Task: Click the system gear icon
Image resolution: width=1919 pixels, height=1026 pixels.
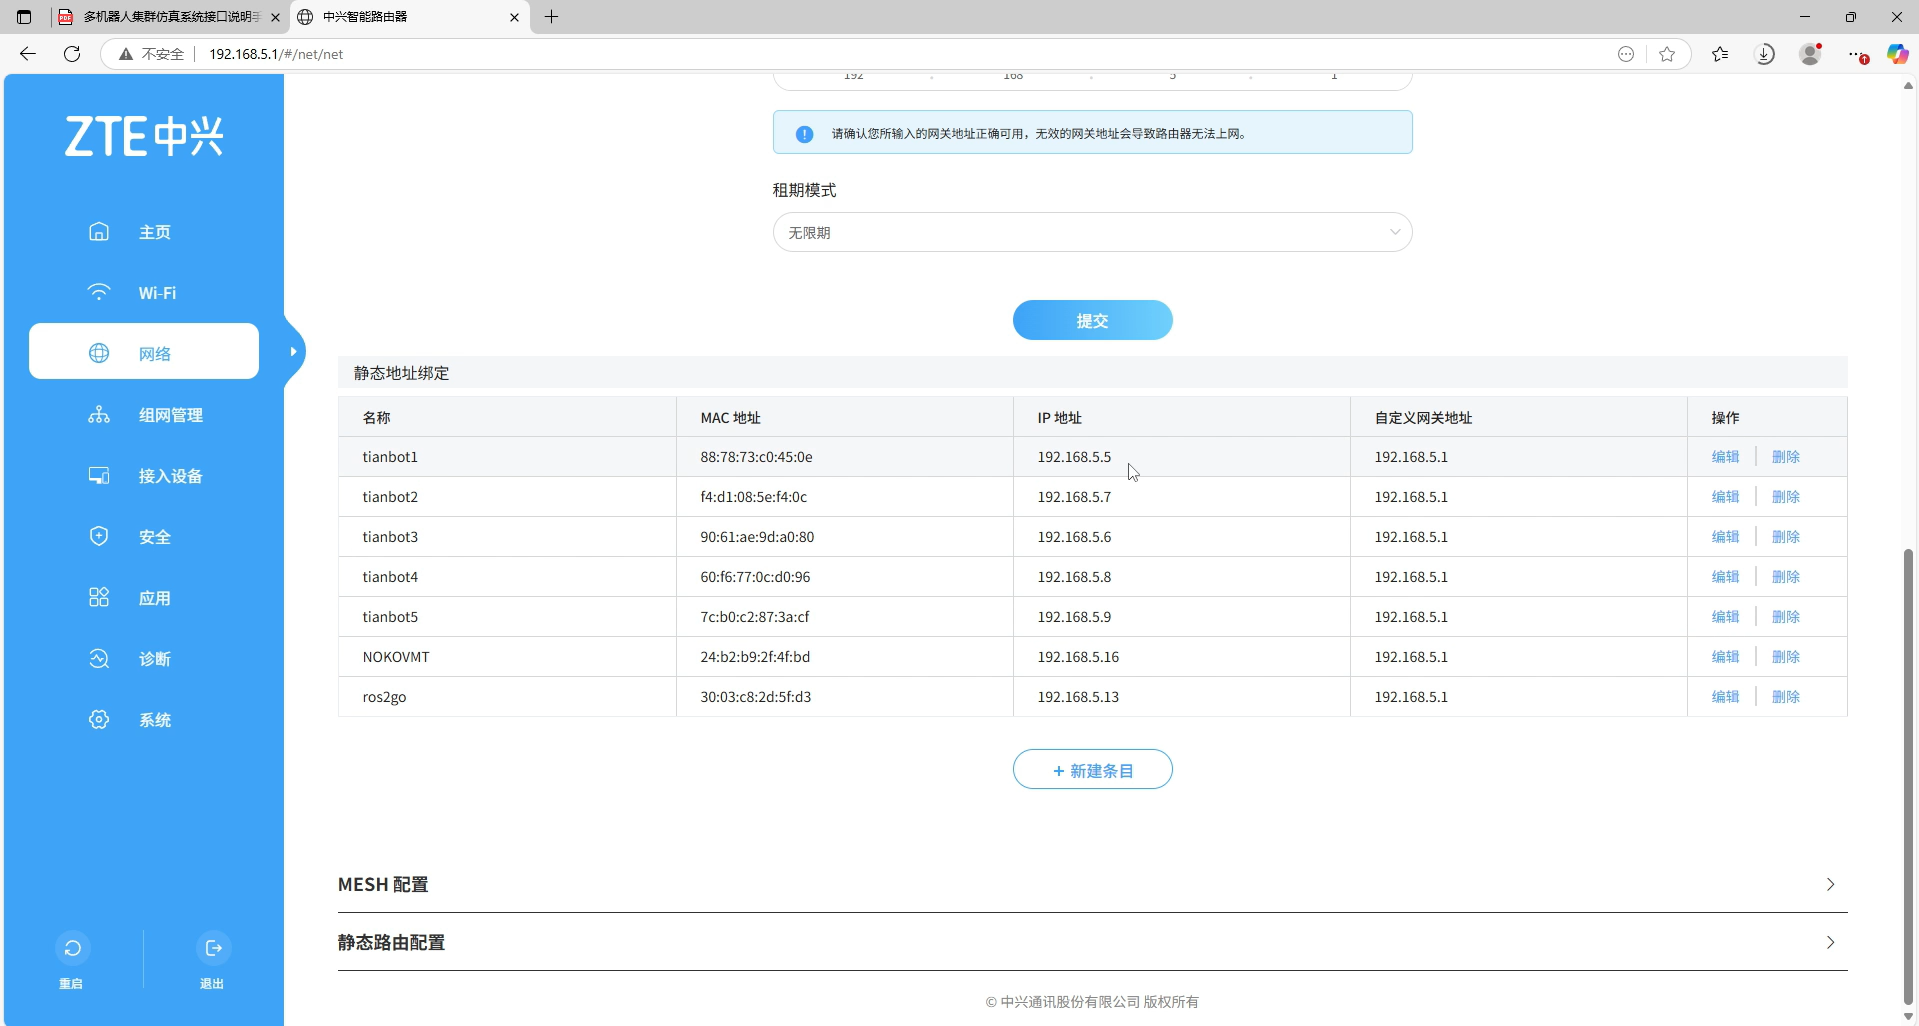Action: pos(99,720)
